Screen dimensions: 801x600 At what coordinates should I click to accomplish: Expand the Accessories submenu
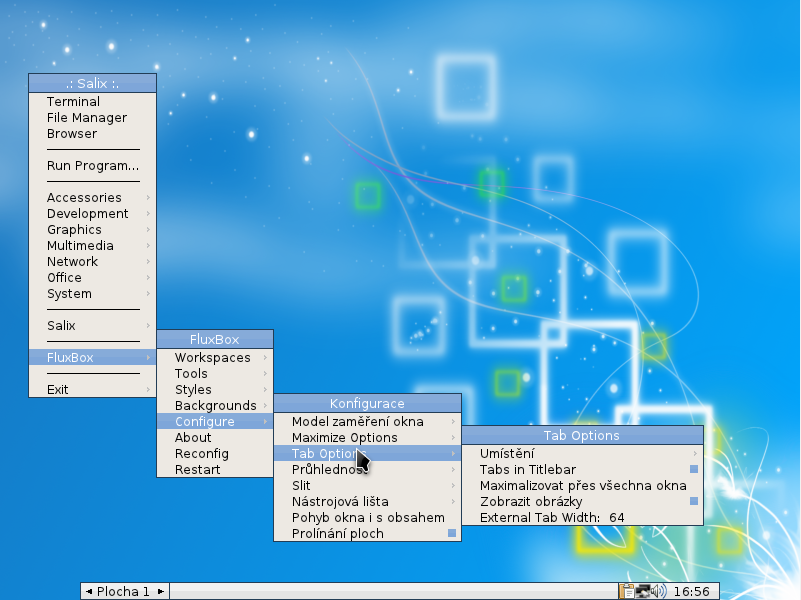click(92, 198)
